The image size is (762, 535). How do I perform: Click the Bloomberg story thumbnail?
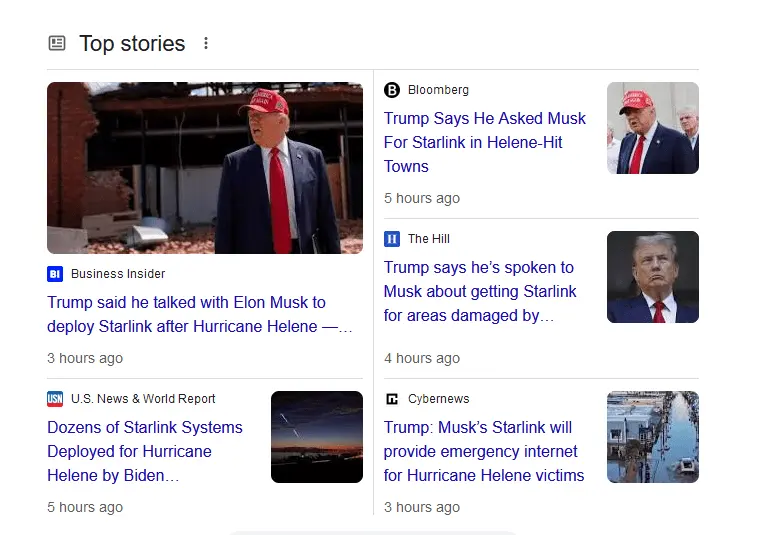pyautogui.click(x=652, y=128)
